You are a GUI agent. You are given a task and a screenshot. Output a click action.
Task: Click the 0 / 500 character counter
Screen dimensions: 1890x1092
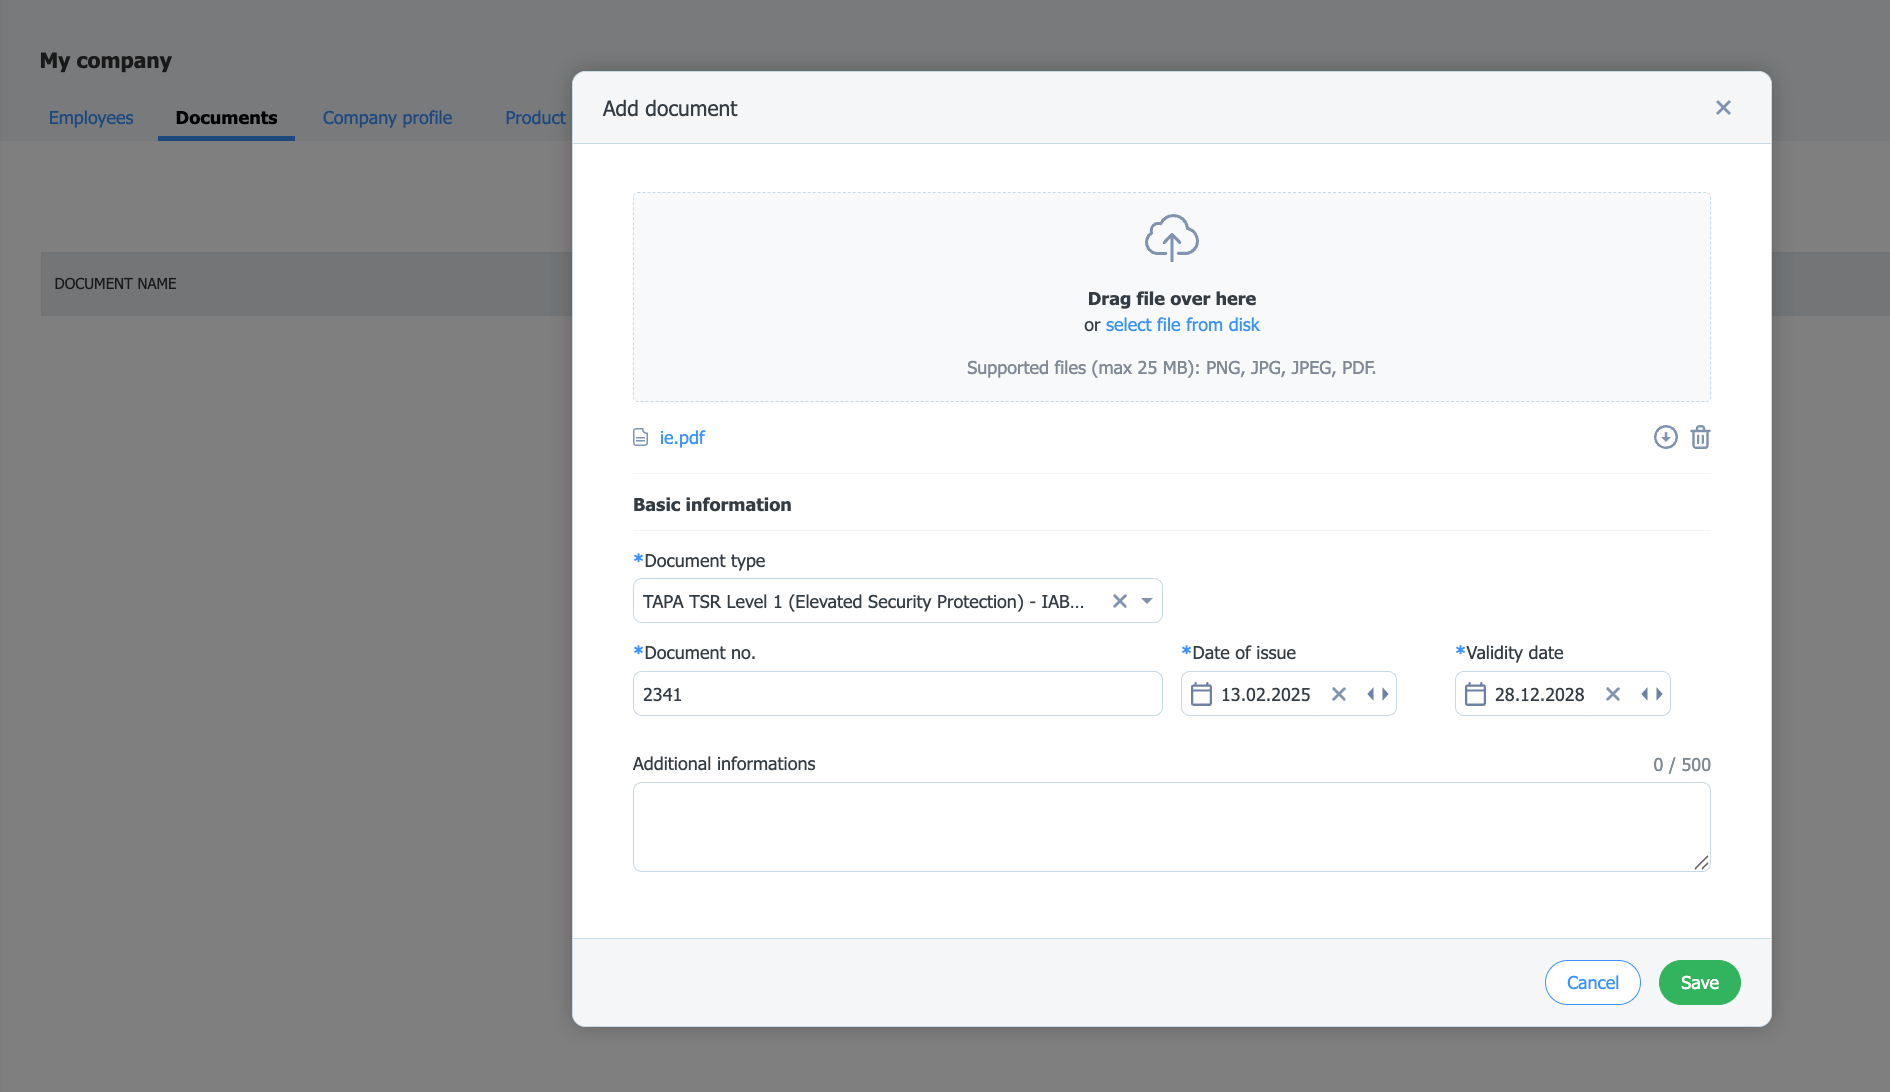[x=1681, y=765]
